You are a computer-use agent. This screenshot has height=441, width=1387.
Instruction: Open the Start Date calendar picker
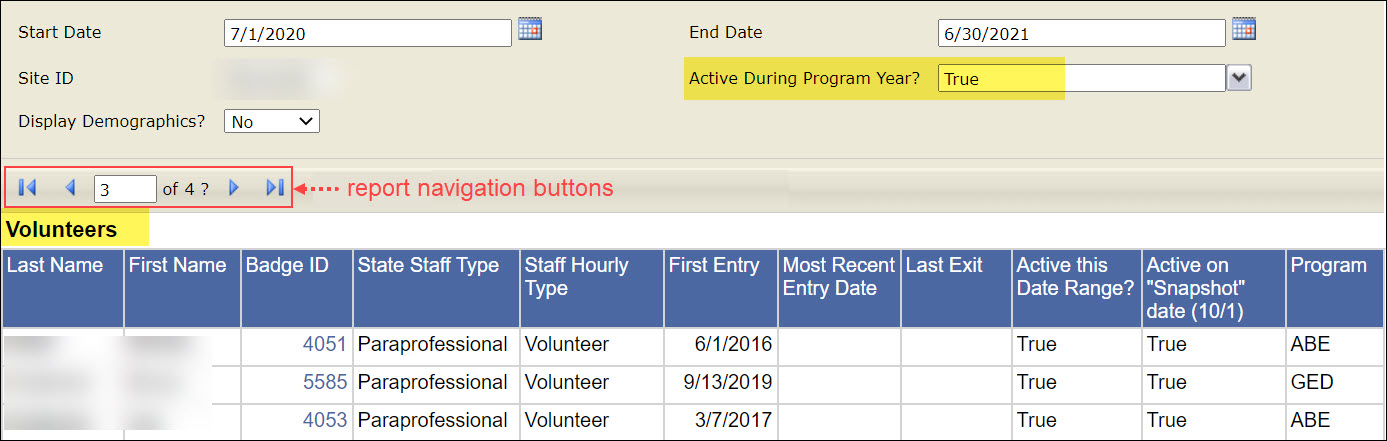pos(529,30)
